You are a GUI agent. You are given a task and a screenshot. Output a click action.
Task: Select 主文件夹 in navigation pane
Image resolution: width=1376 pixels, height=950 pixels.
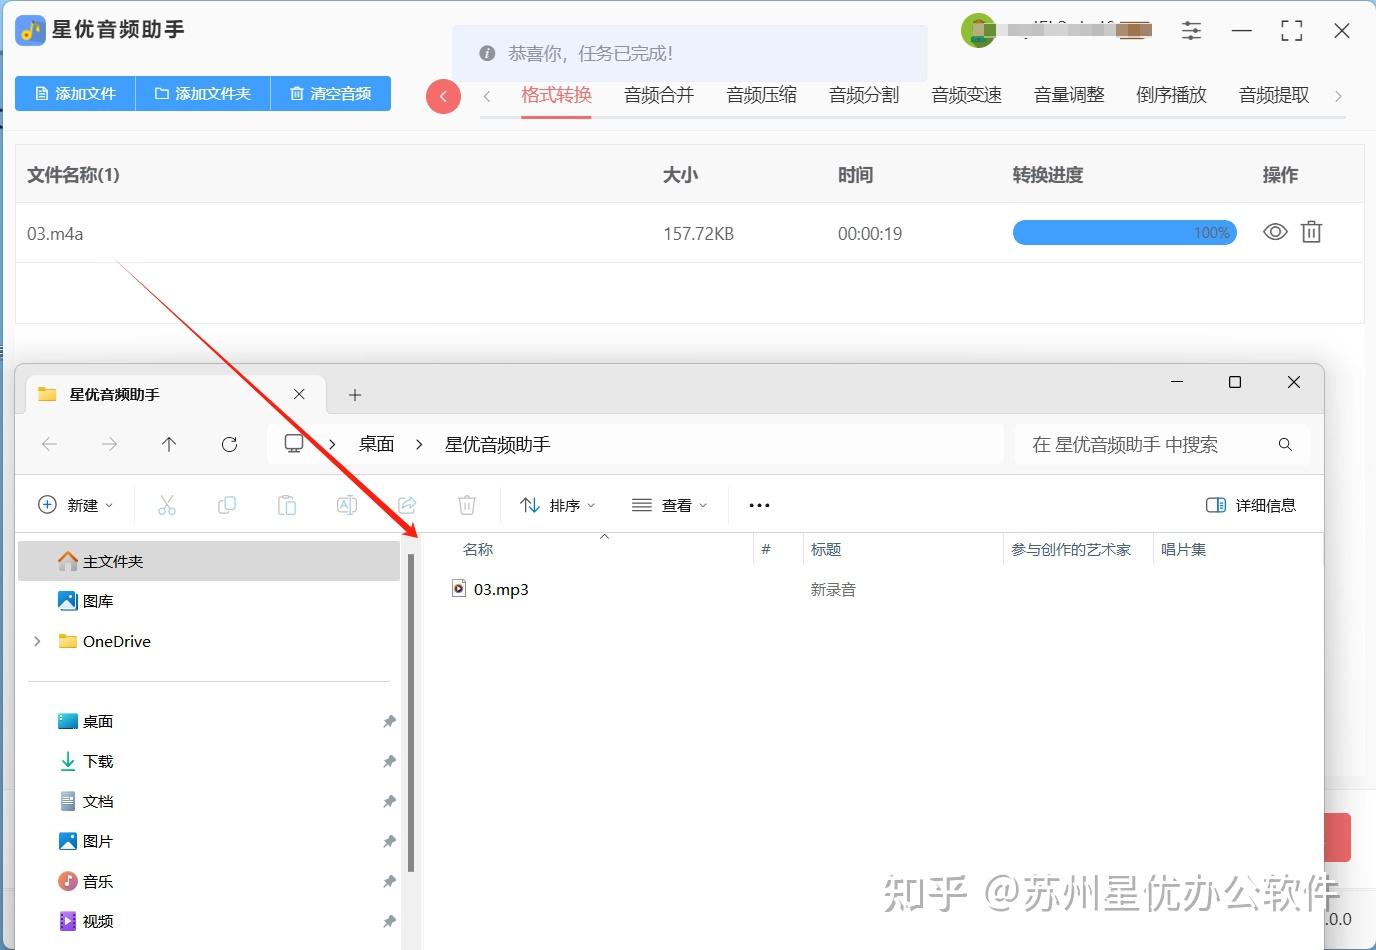coord(209,561)
